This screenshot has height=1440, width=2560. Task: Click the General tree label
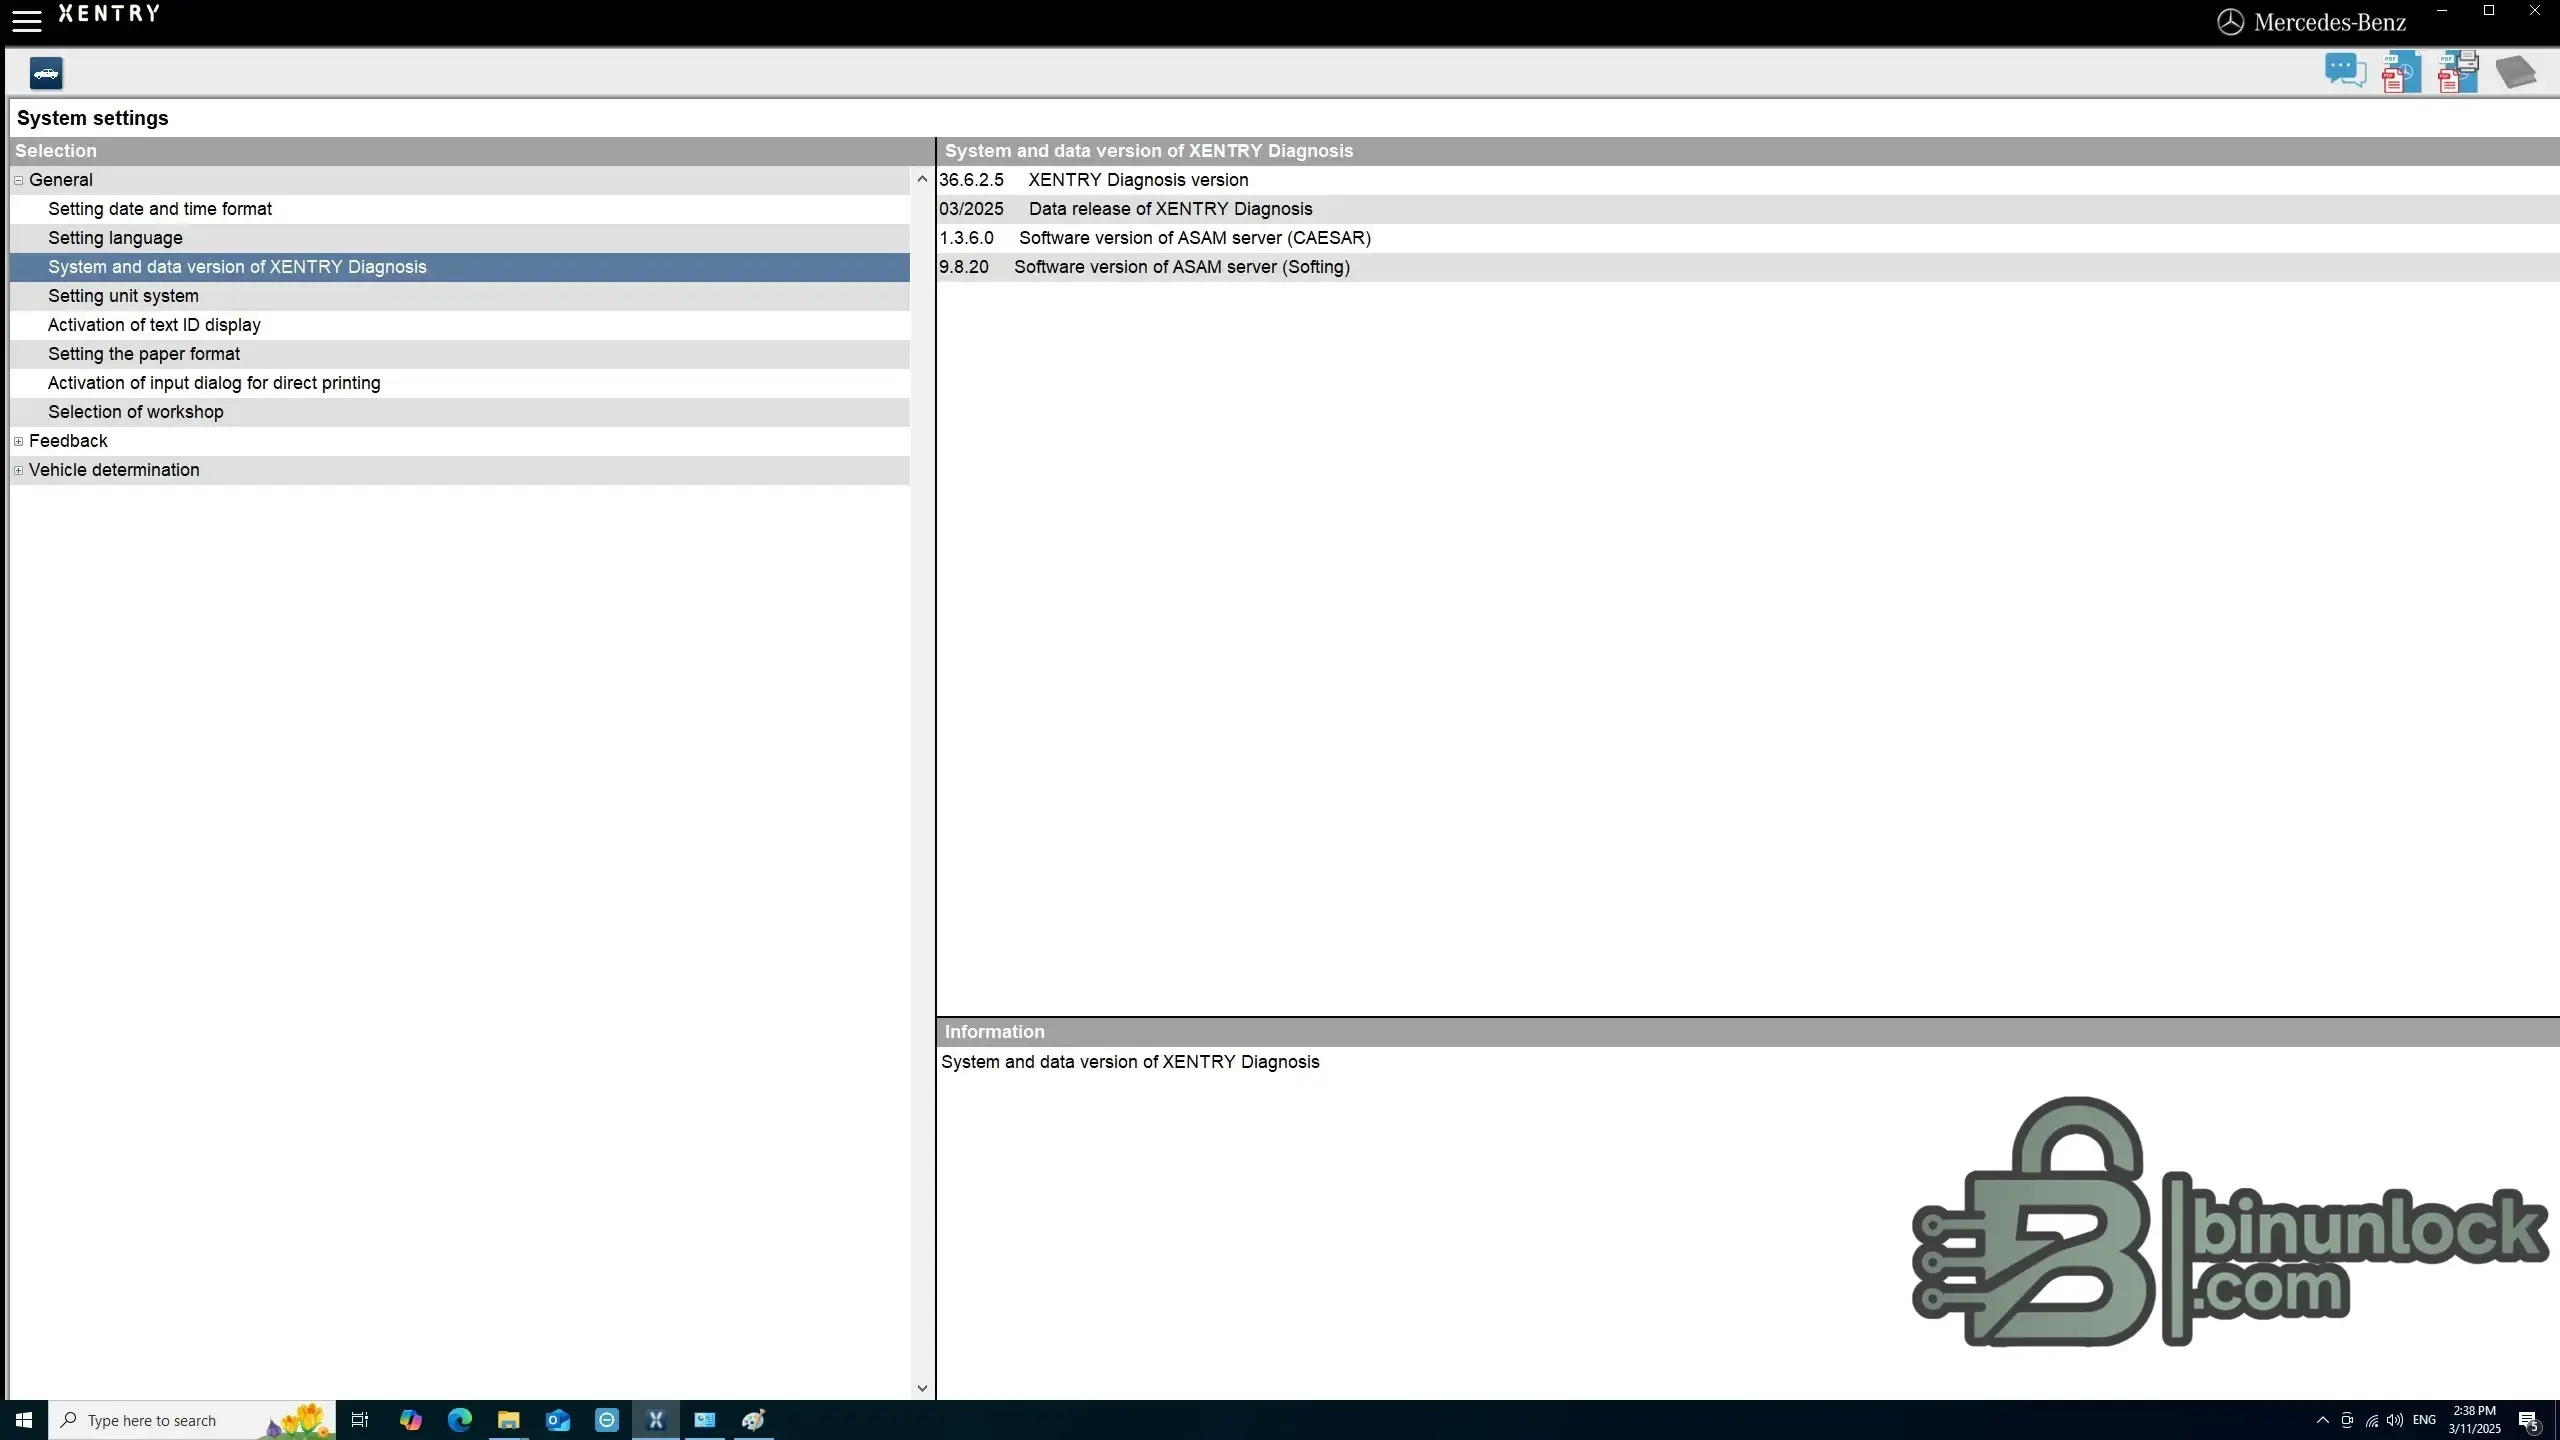point(61,180)
